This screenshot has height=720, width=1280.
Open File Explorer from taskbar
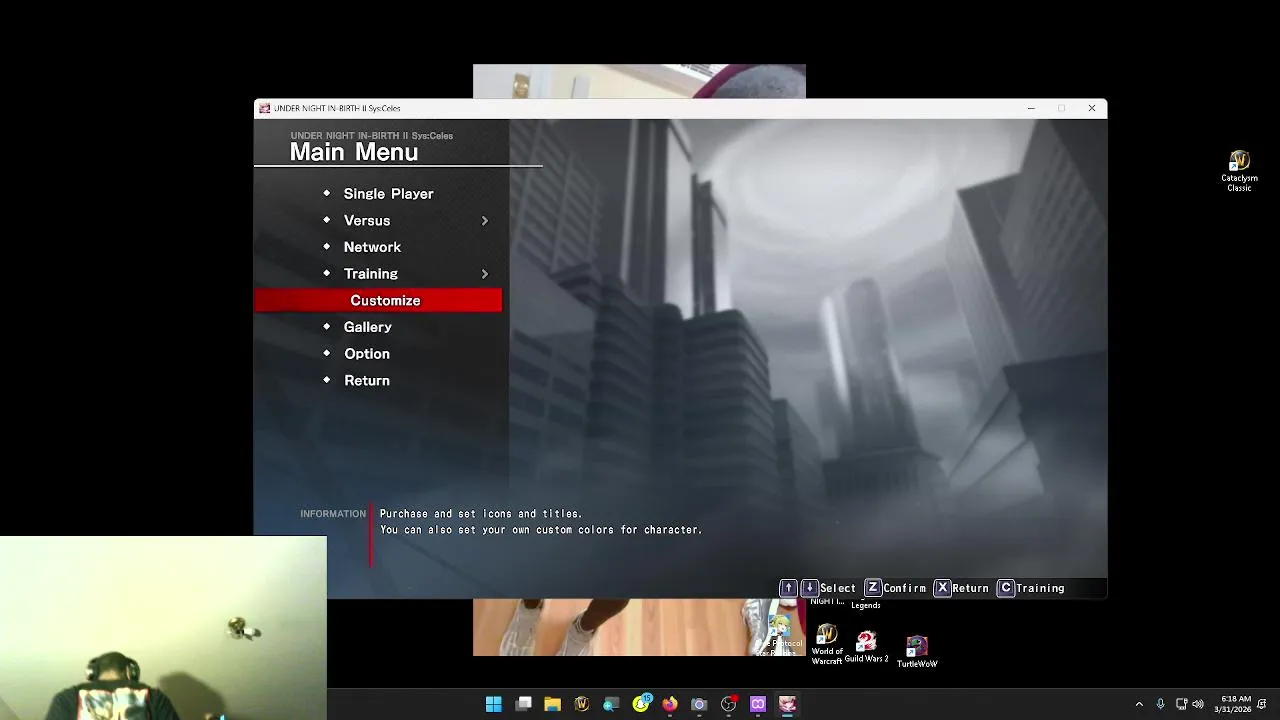coord(552,704)
